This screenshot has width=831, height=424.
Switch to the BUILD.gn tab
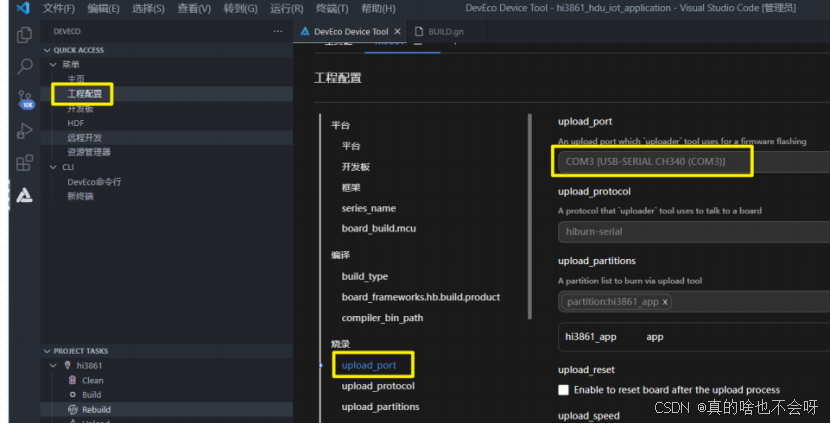446,32
